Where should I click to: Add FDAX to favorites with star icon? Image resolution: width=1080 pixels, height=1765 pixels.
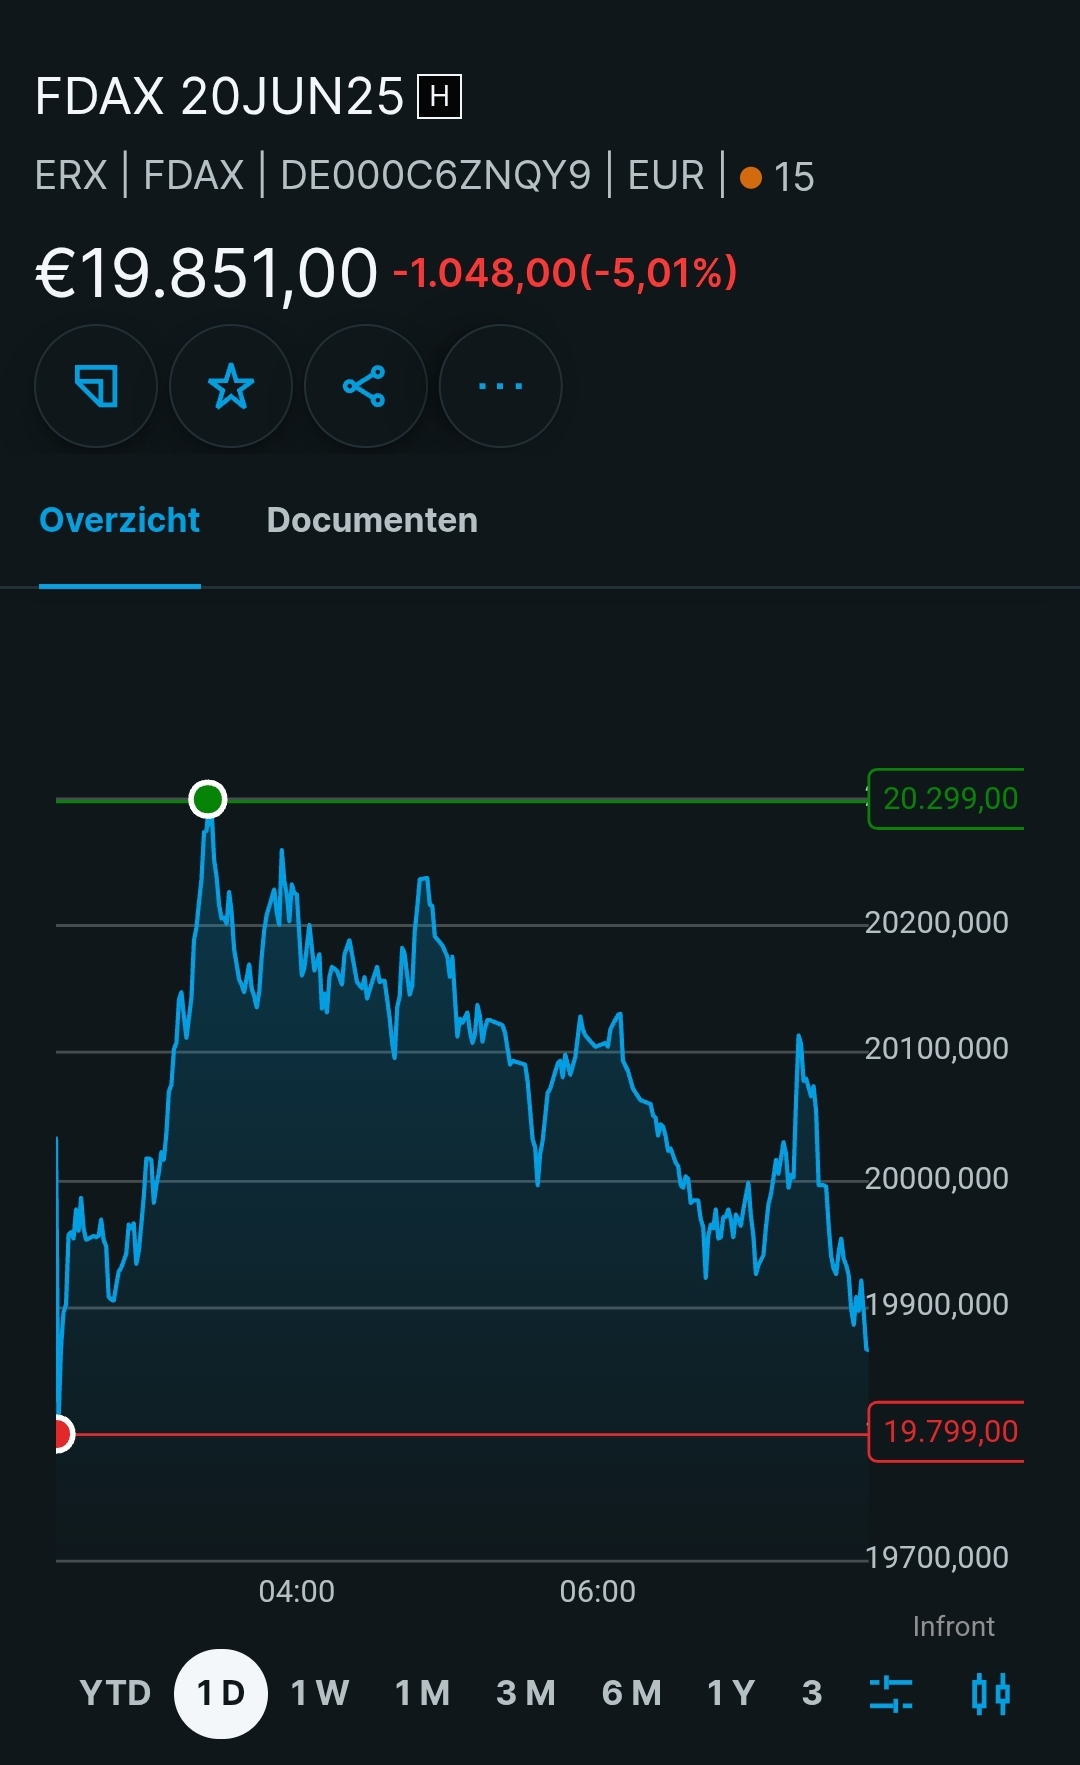click(231, 386)
